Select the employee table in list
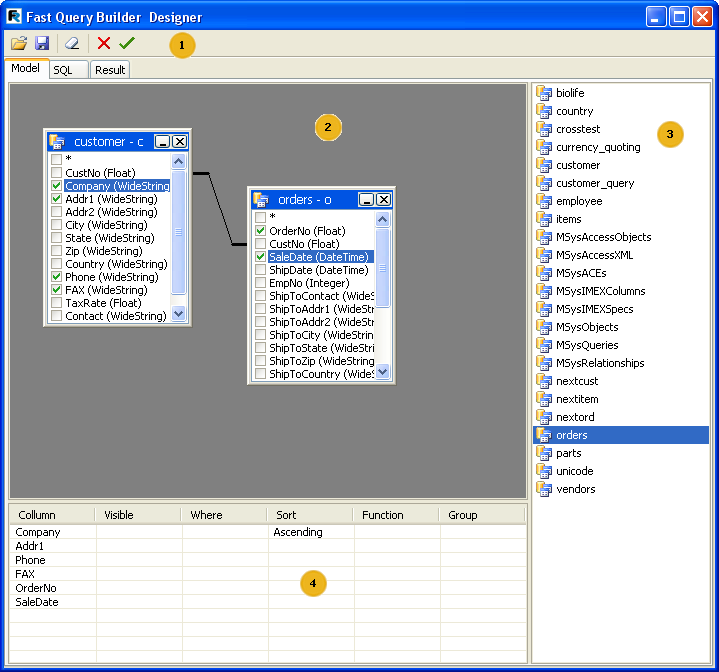 point(579,201)
